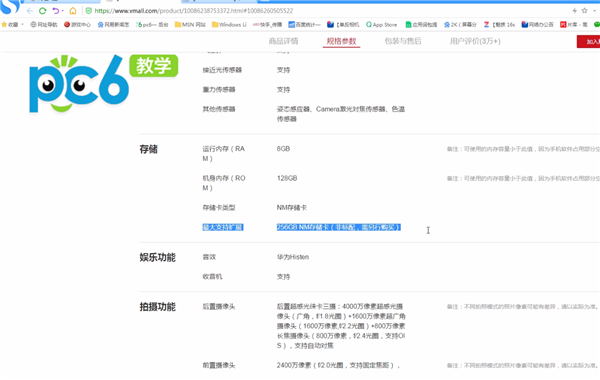Open the 网址导航 bookmark
Screen dimensions: 600x380
[44, 24]
